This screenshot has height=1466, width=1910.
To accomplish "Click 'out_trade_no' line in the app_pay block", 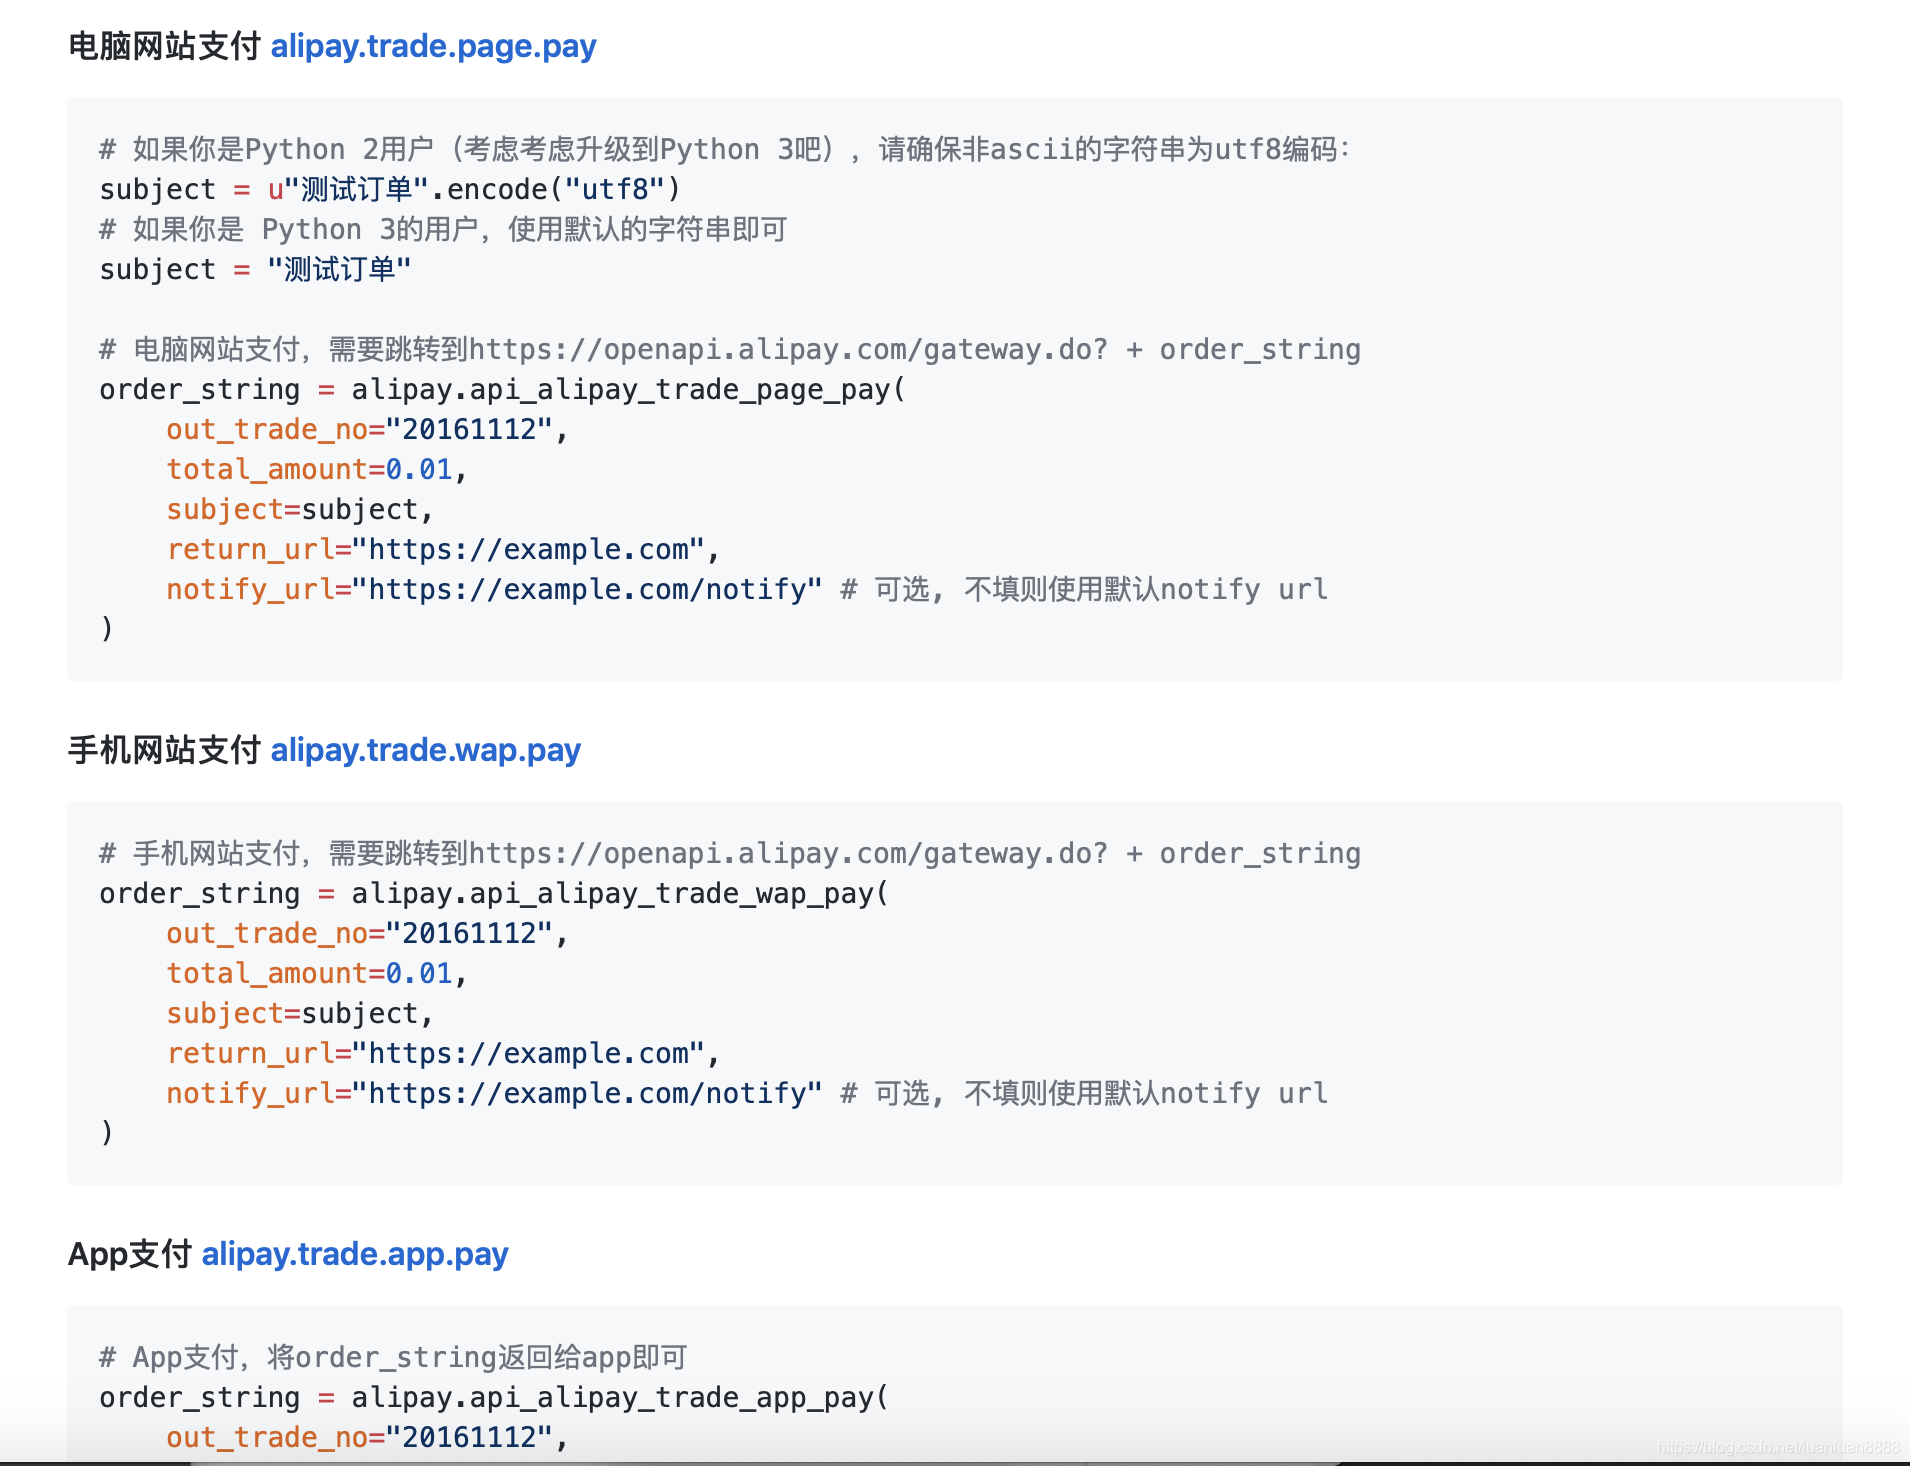I will [x=367, y=1437].
